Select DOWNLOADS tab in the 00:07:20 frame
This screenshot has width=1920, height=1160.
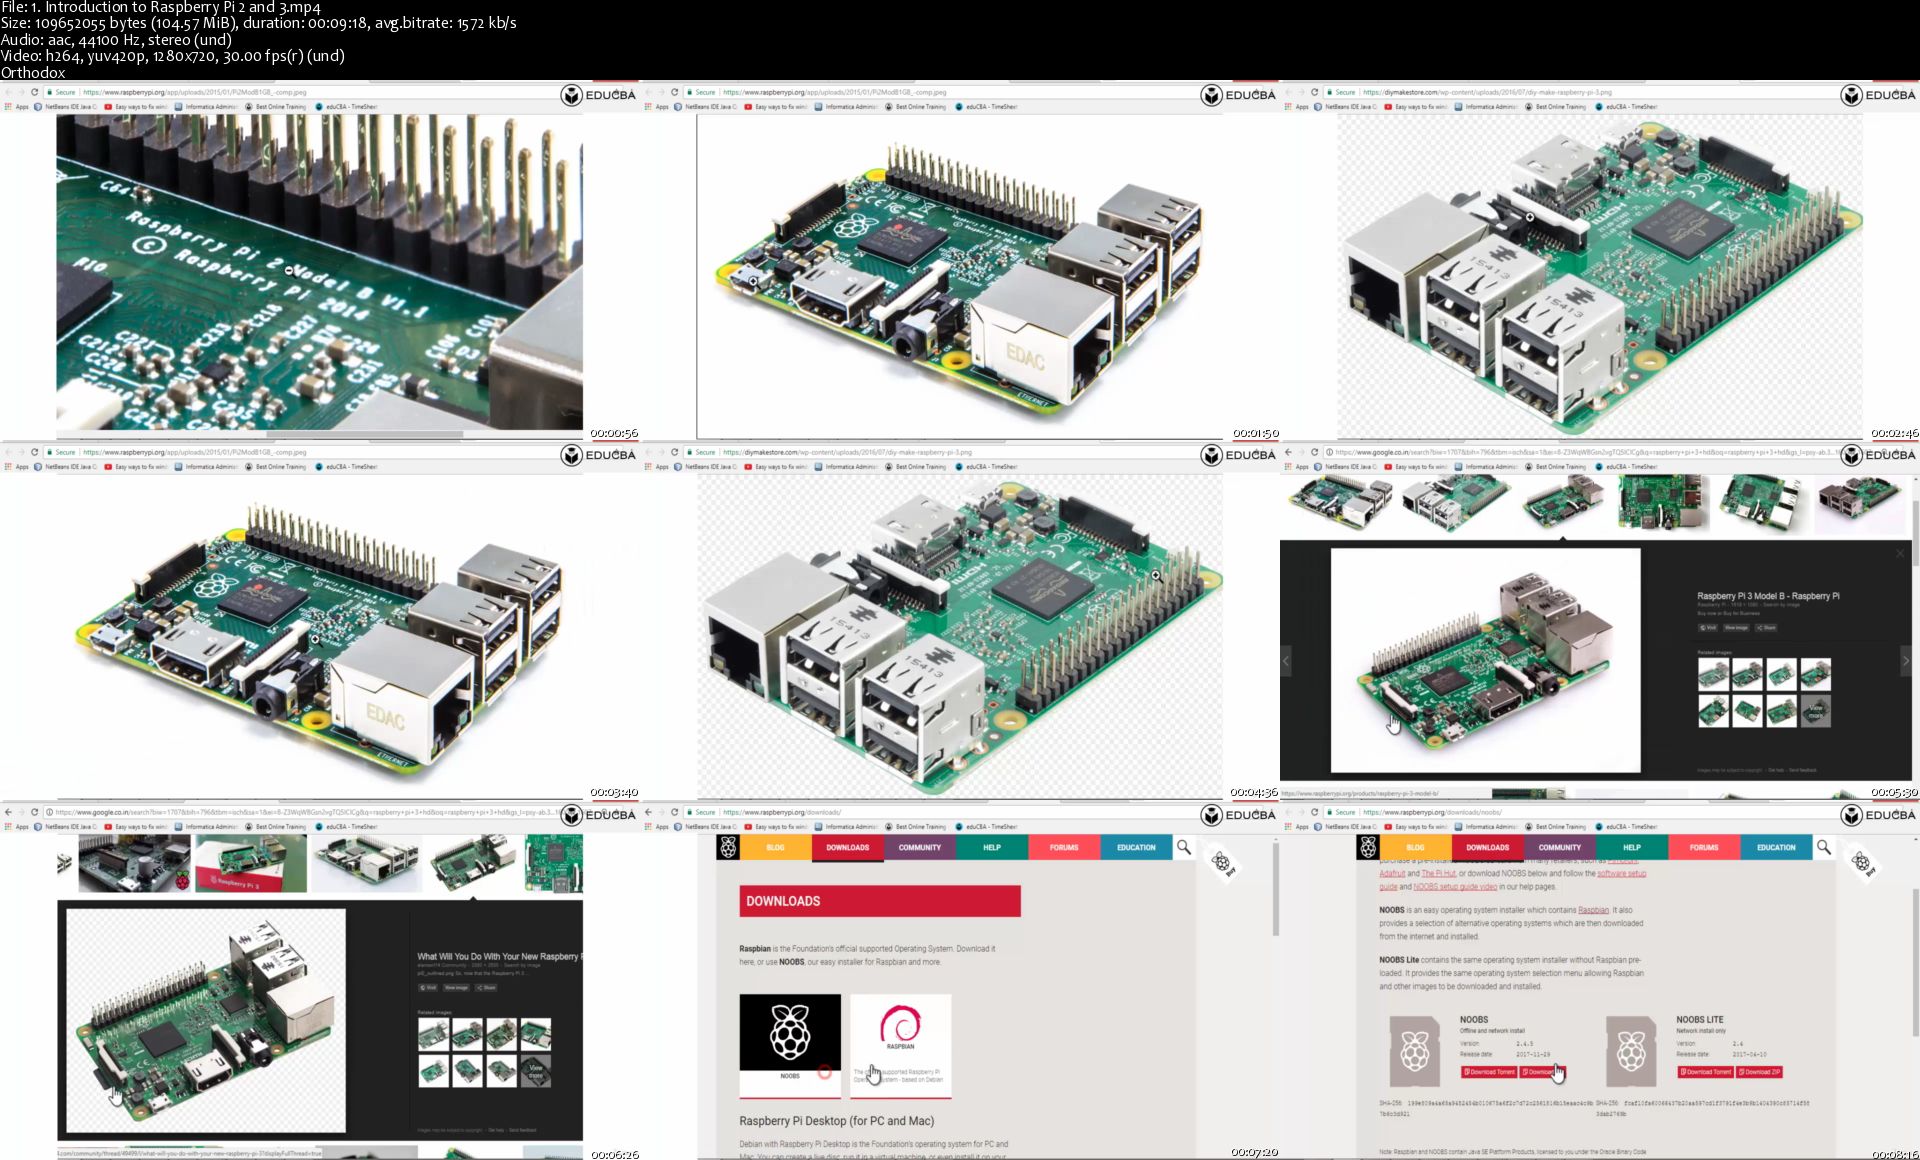coord(848,847)
